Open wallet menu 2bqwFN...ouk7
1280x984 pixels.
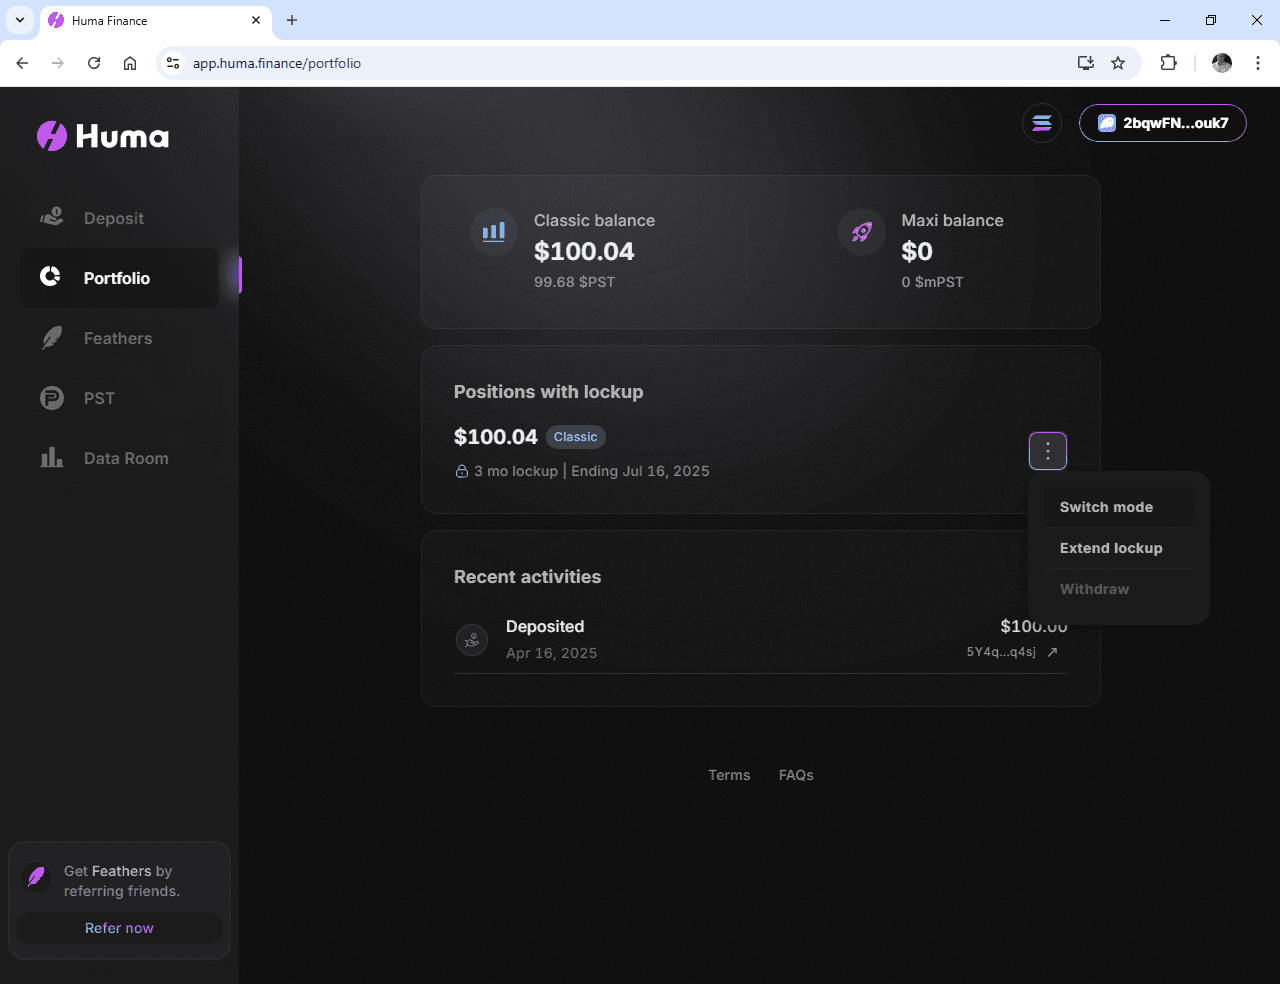tap(1163, 123)
